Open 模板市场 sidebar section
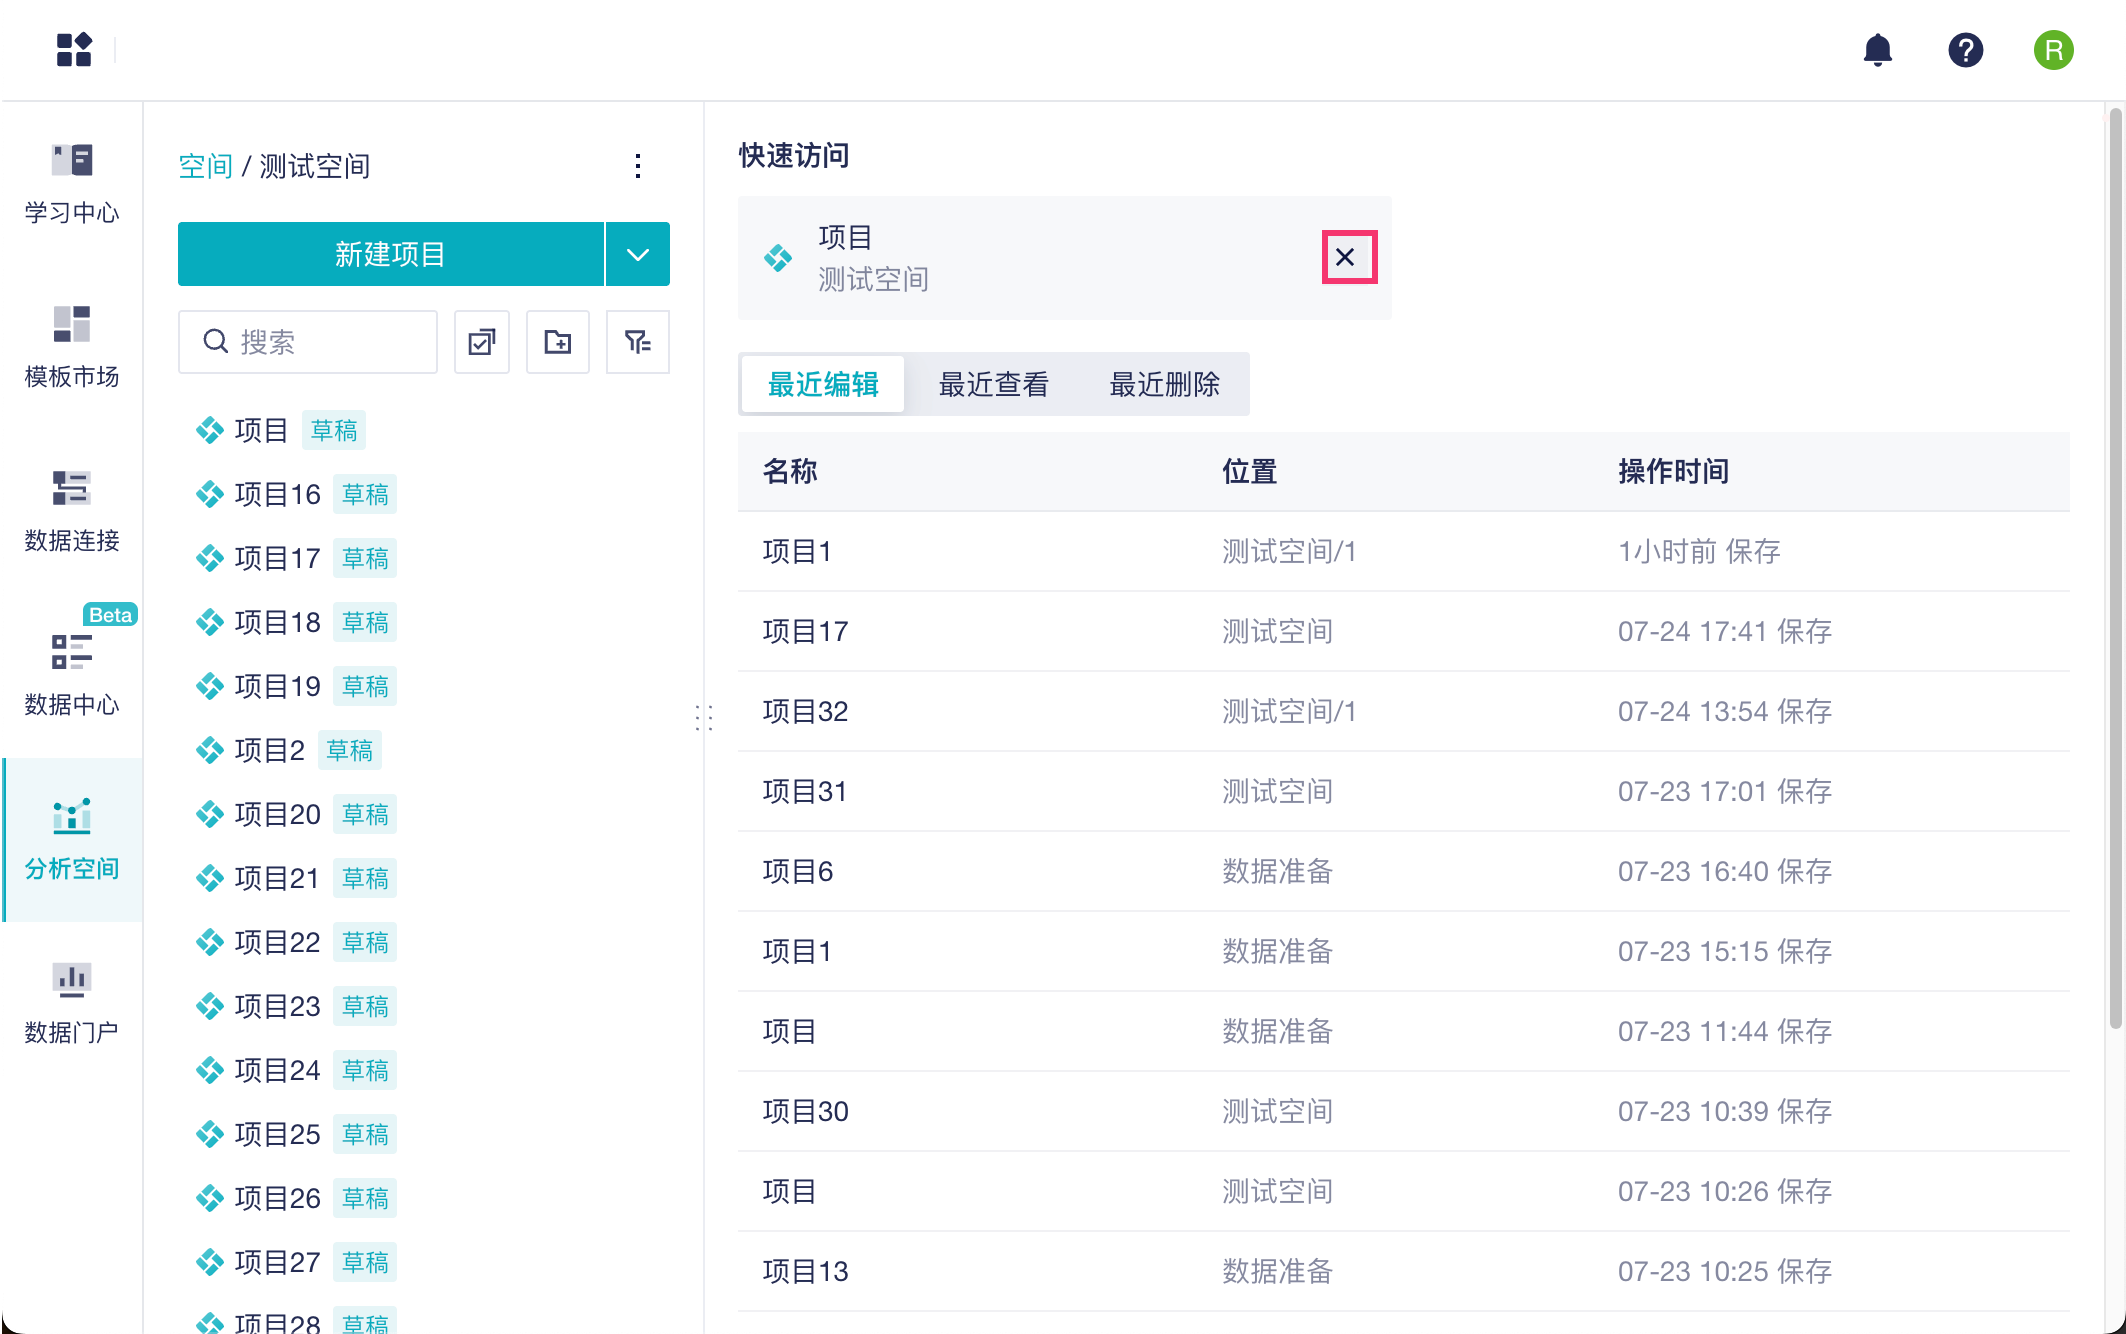The width and height of the screenshot is (2126, 1334). pos(72,347)
